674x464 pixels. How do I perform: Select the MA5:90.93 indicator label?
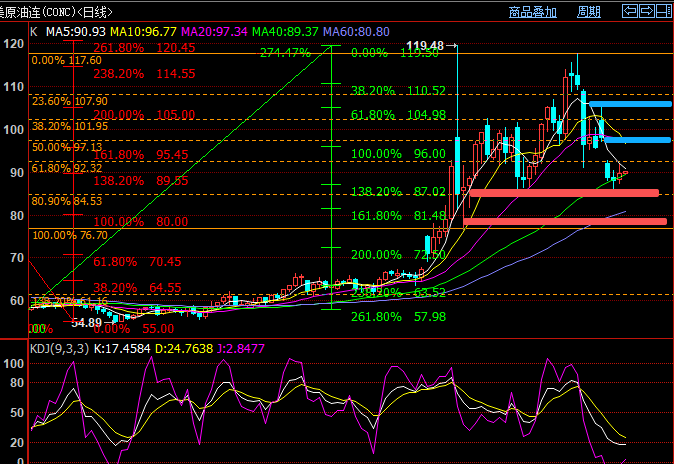(x=74, y=31)
